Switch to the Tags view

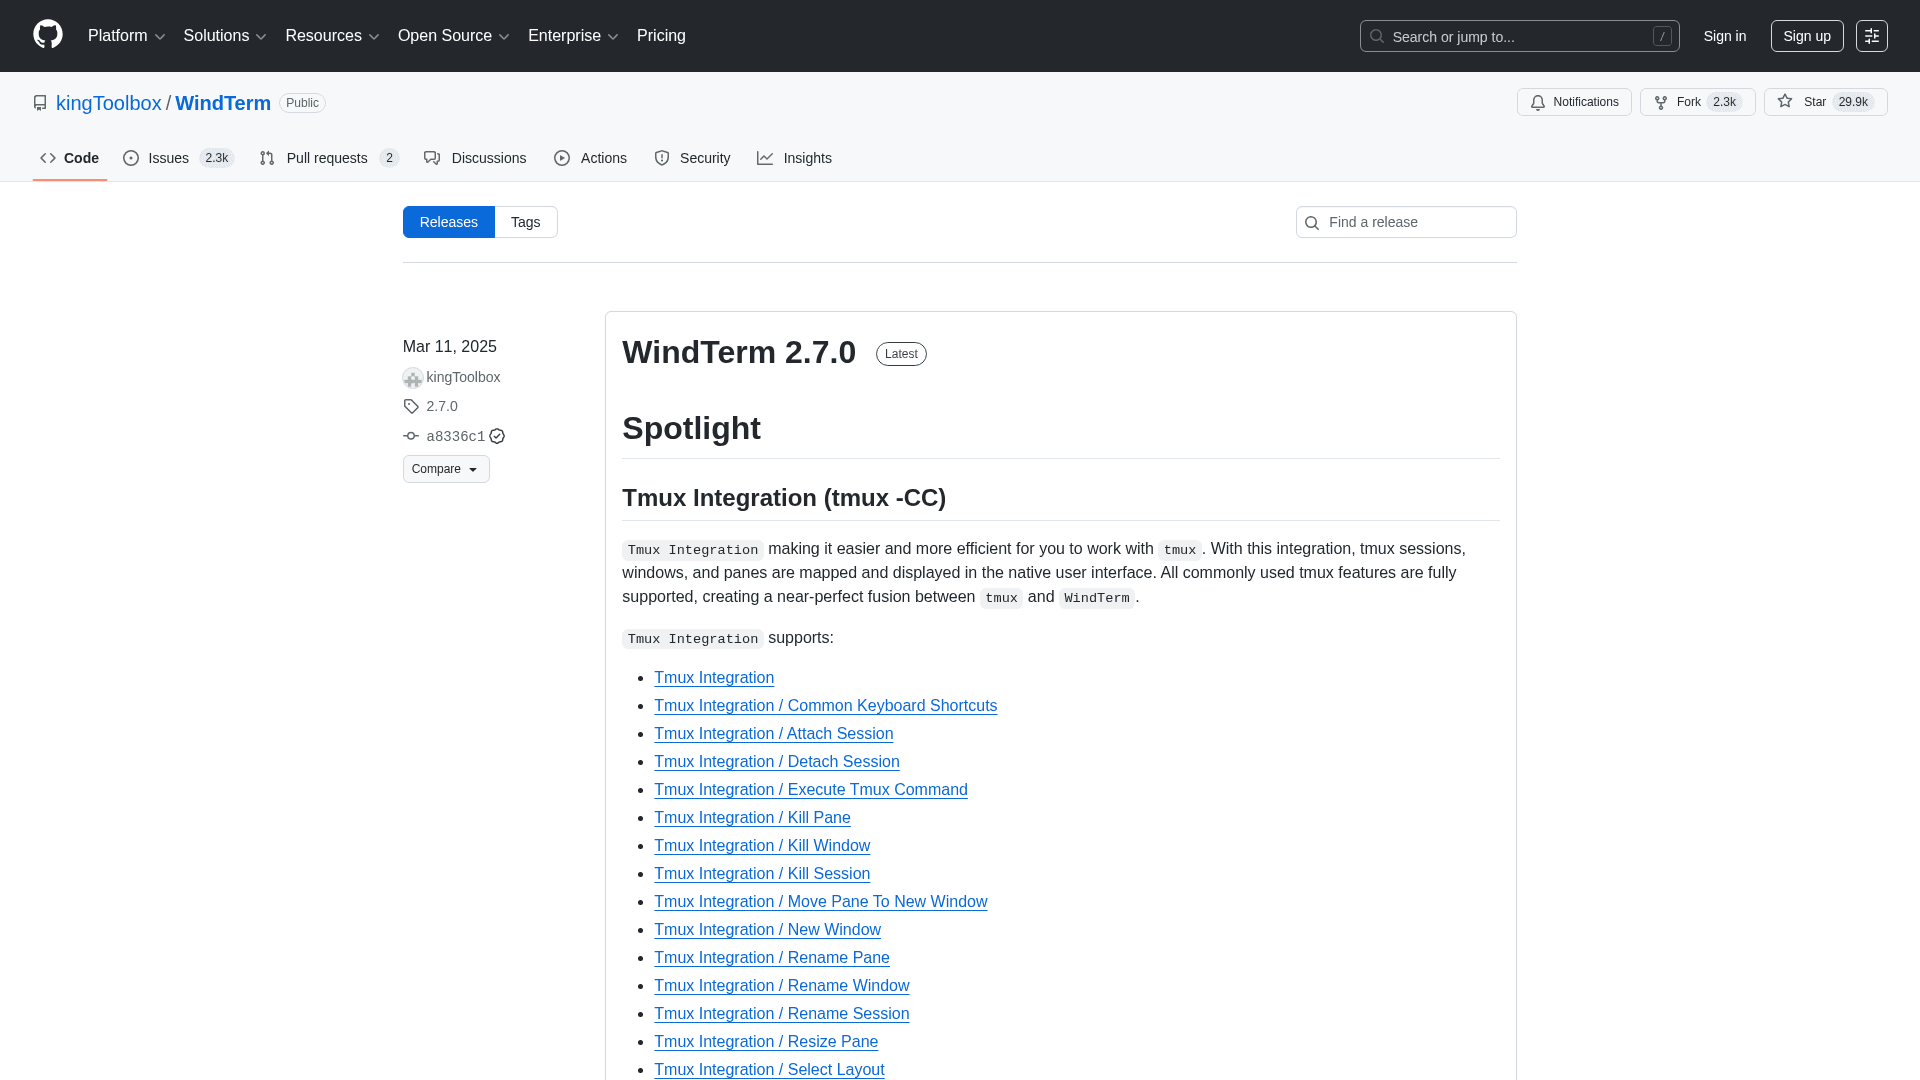click(x=525, y=222)
